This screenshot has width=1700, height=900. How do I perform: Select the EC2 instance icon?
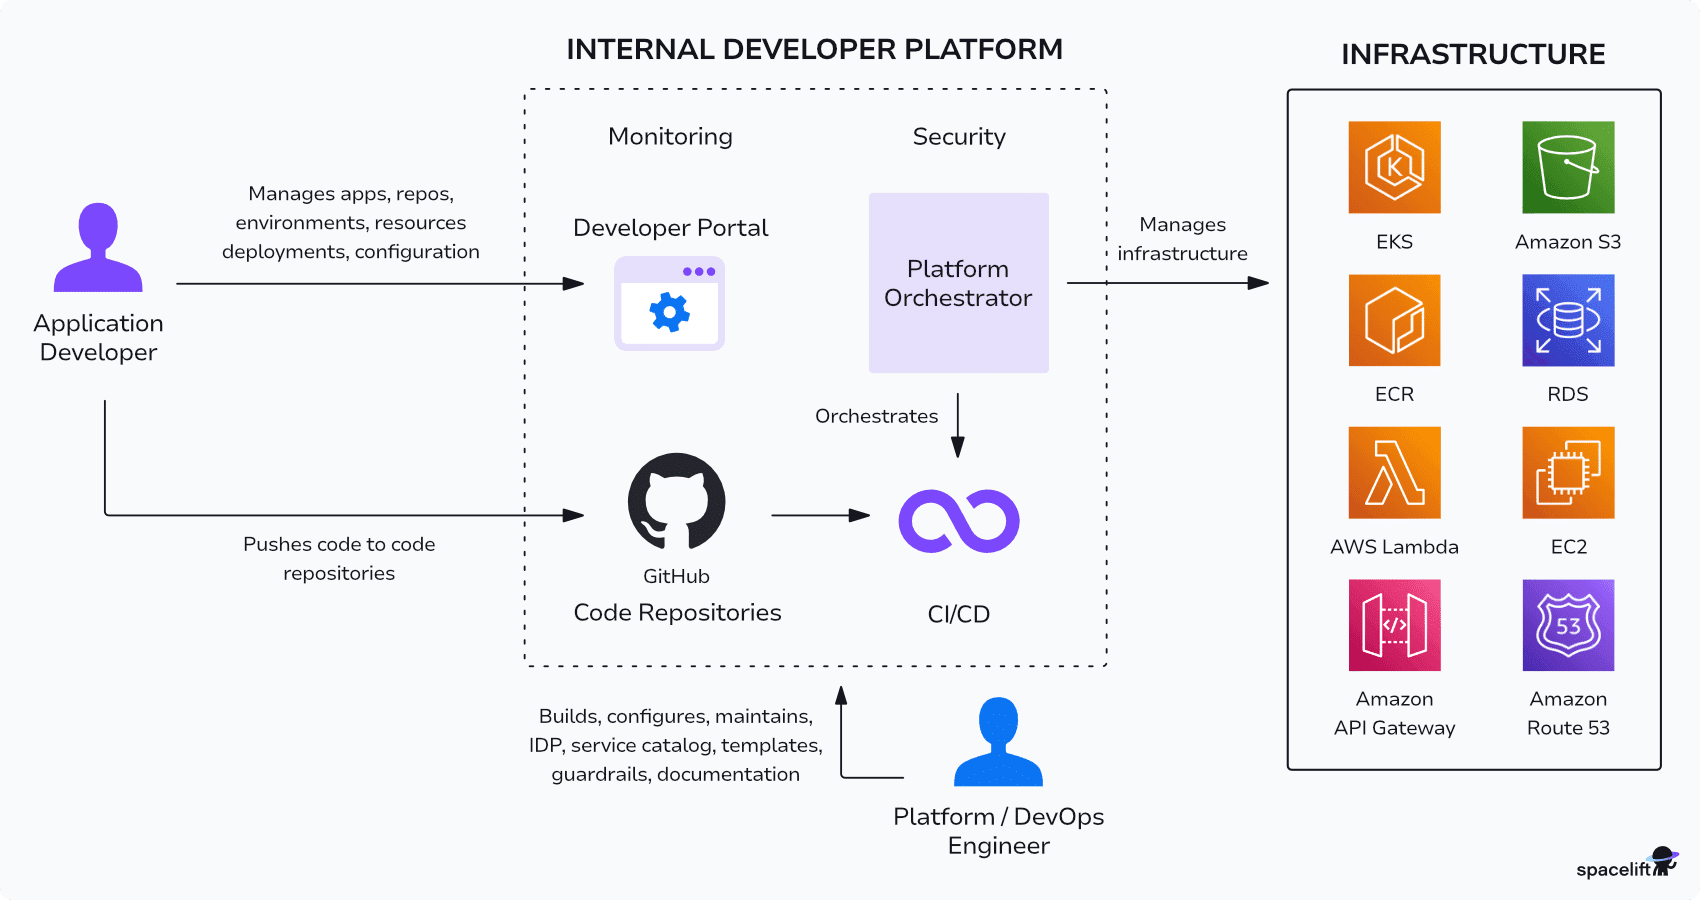coord(1567,473)
